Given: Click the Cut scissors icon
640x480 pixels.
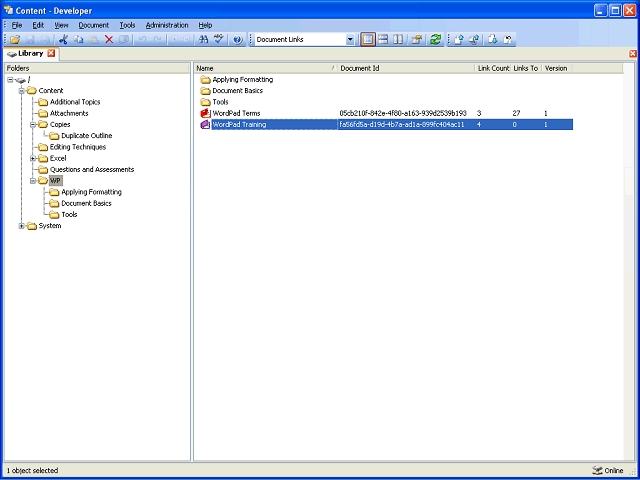Looking at the screenshot, I should pyautogui.click(x=63, y=40).
